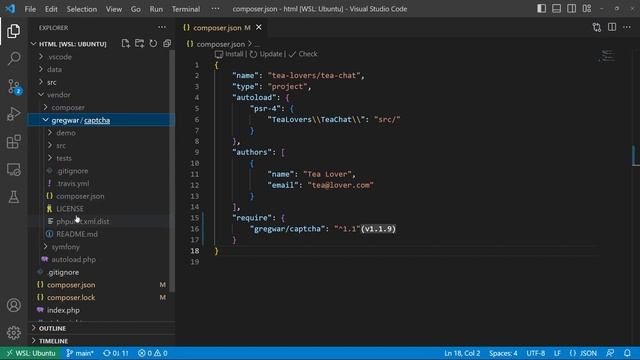Create a new folder in Explorer
This screenshot has height=360, width=640.
click(x=139, y=43)
